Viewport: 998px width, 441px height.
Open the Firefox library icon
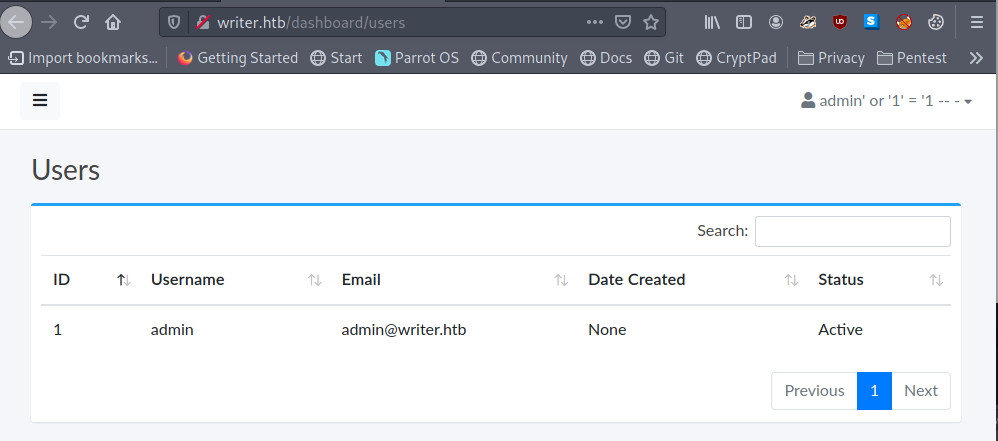point(712,21)
